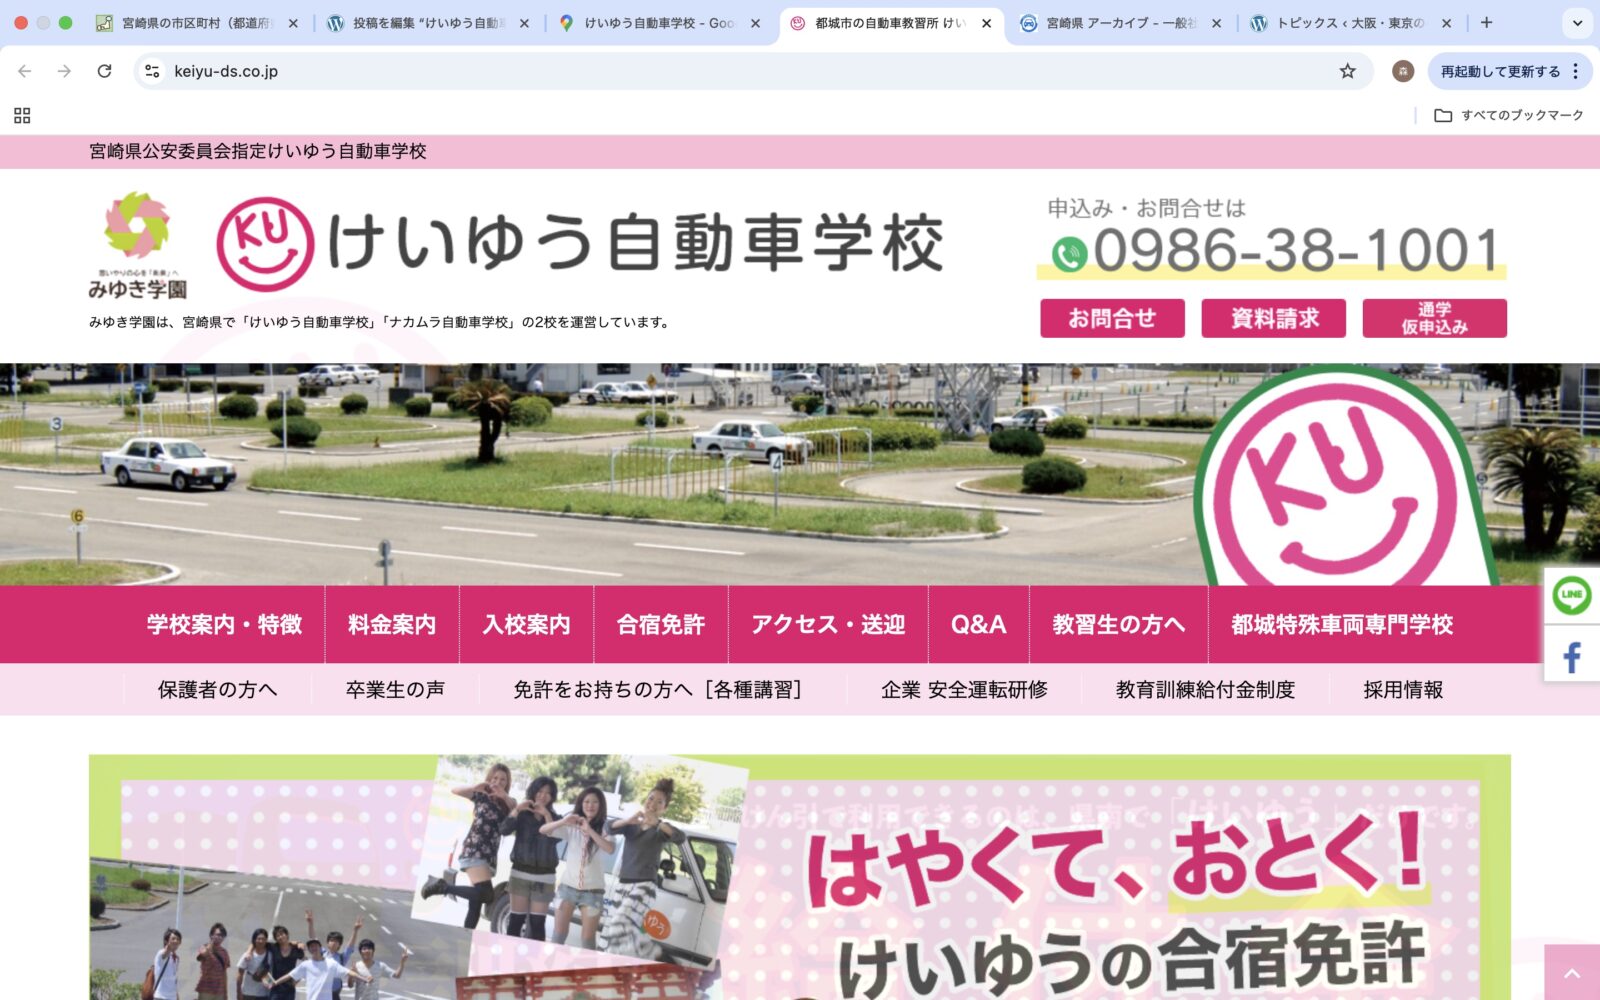The width and height of the screenshot is (1600, 1000).
Task: Click the 資料請求 button
Action: (x=1274, y=318)
